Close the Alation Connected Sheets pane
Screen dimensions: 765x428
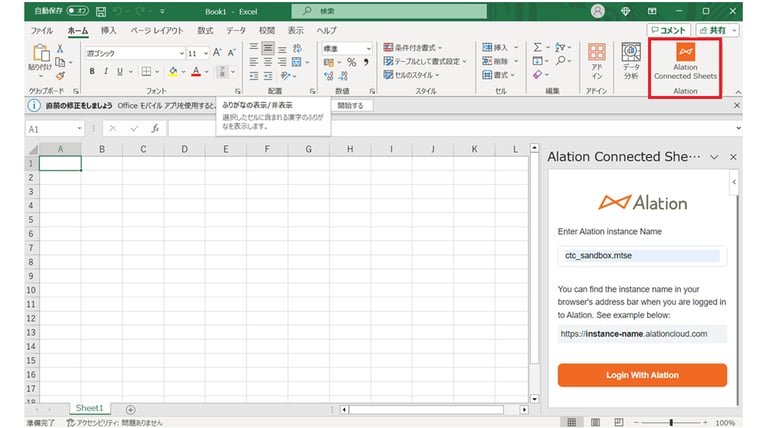[733, 157]
